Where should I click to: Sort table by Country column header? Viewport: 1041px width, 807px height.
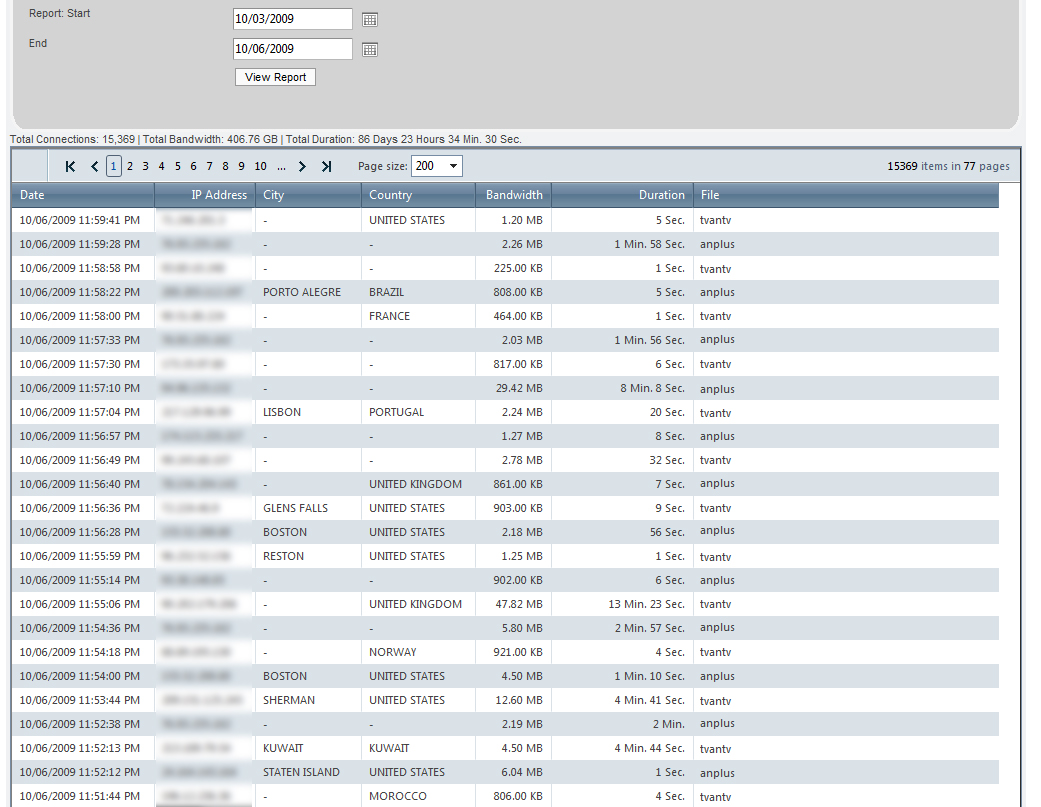click(390, 195)
